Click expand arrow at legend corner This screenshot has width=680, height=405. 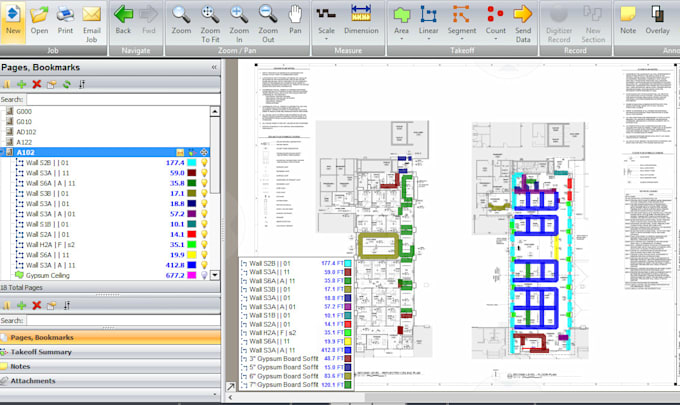[231, 386]
